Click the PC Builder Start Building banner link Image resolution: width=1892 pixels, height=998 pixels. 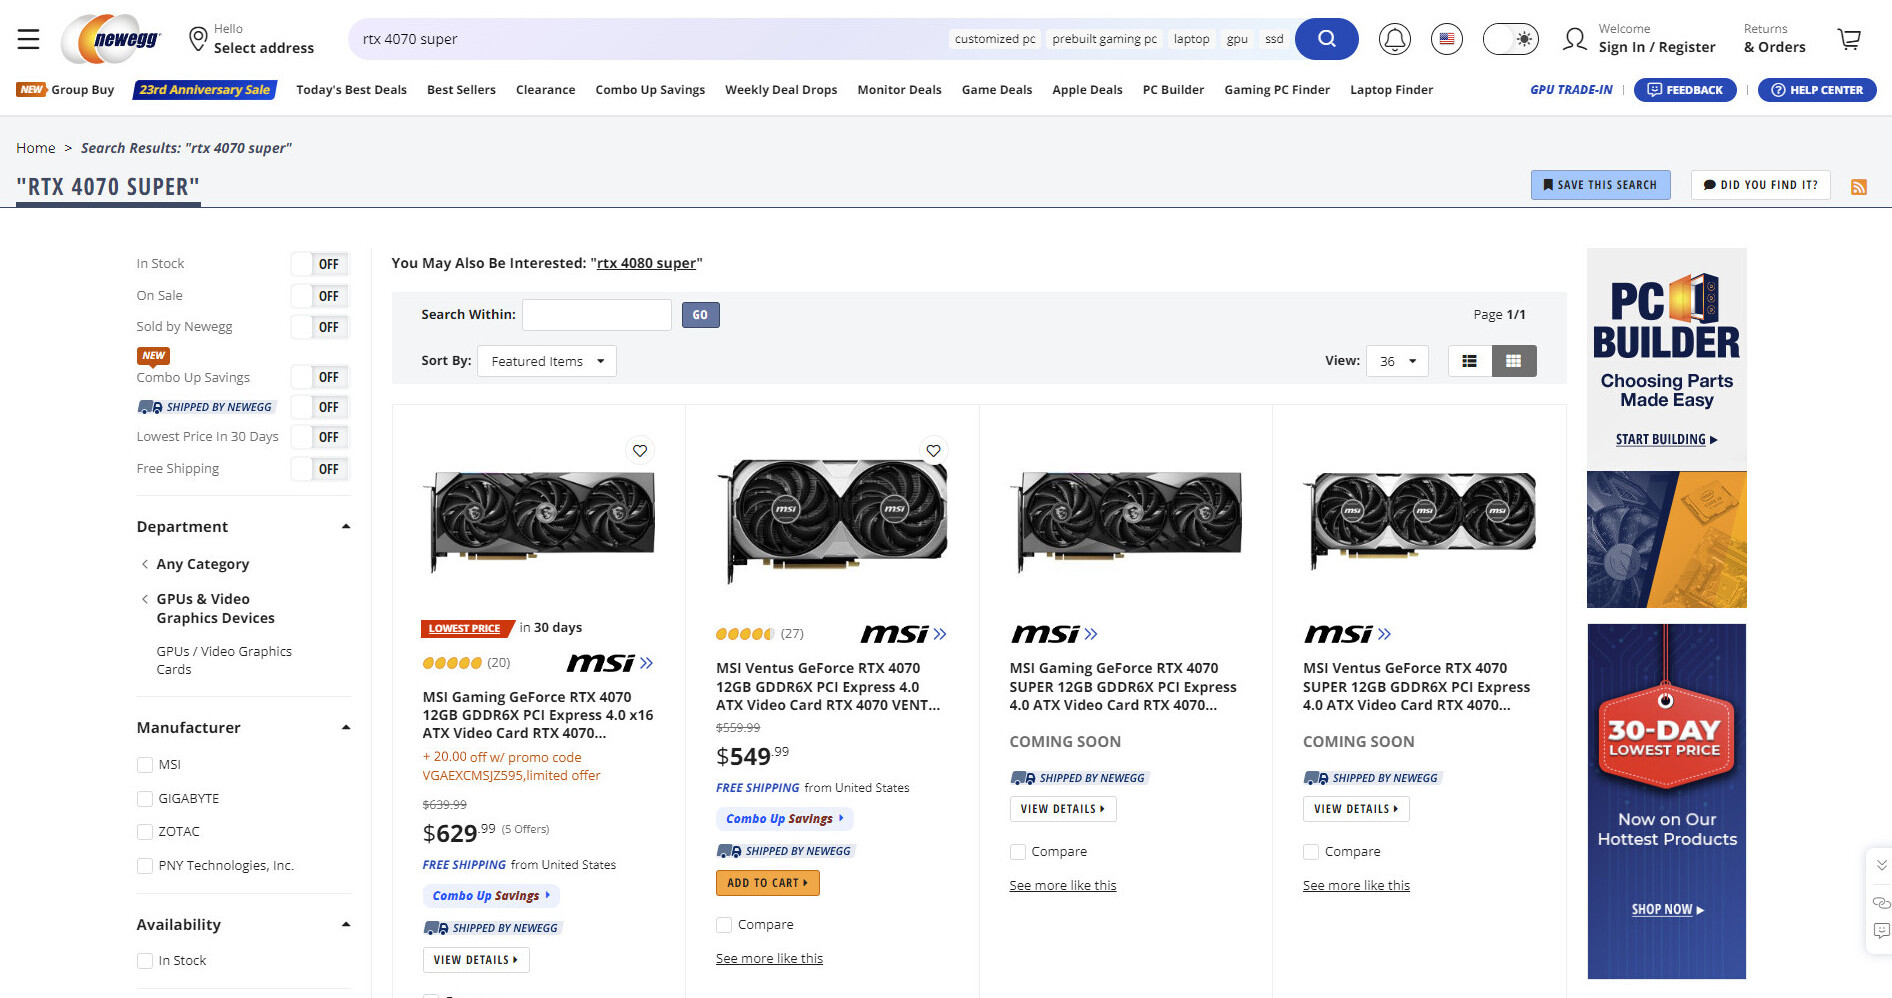tap(1666, 439)
